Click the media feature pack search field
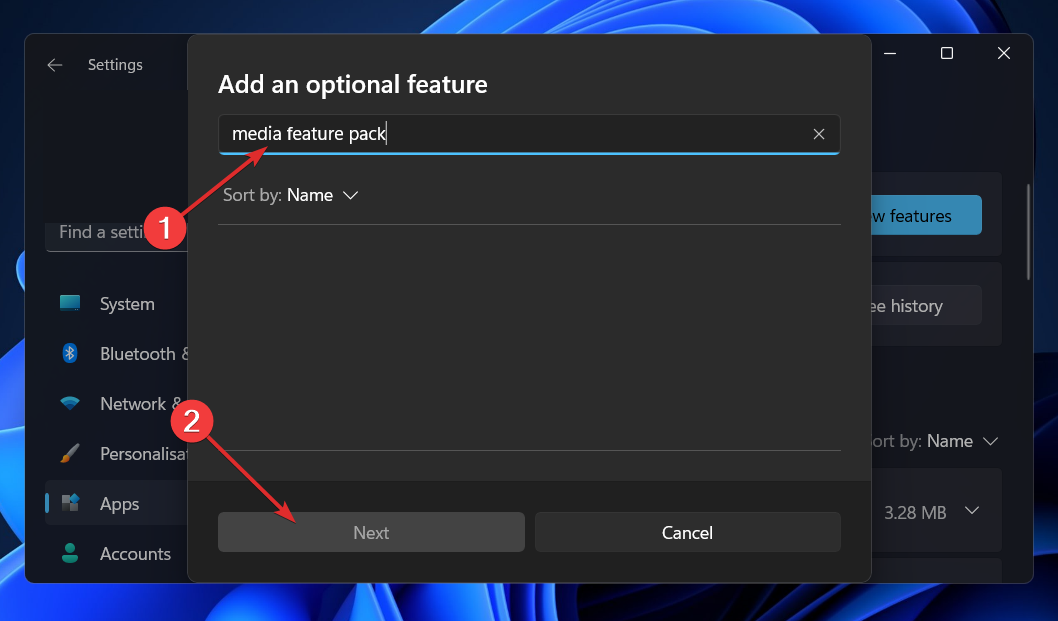This screenshot has height=621, width=1058. pos(529,134)
